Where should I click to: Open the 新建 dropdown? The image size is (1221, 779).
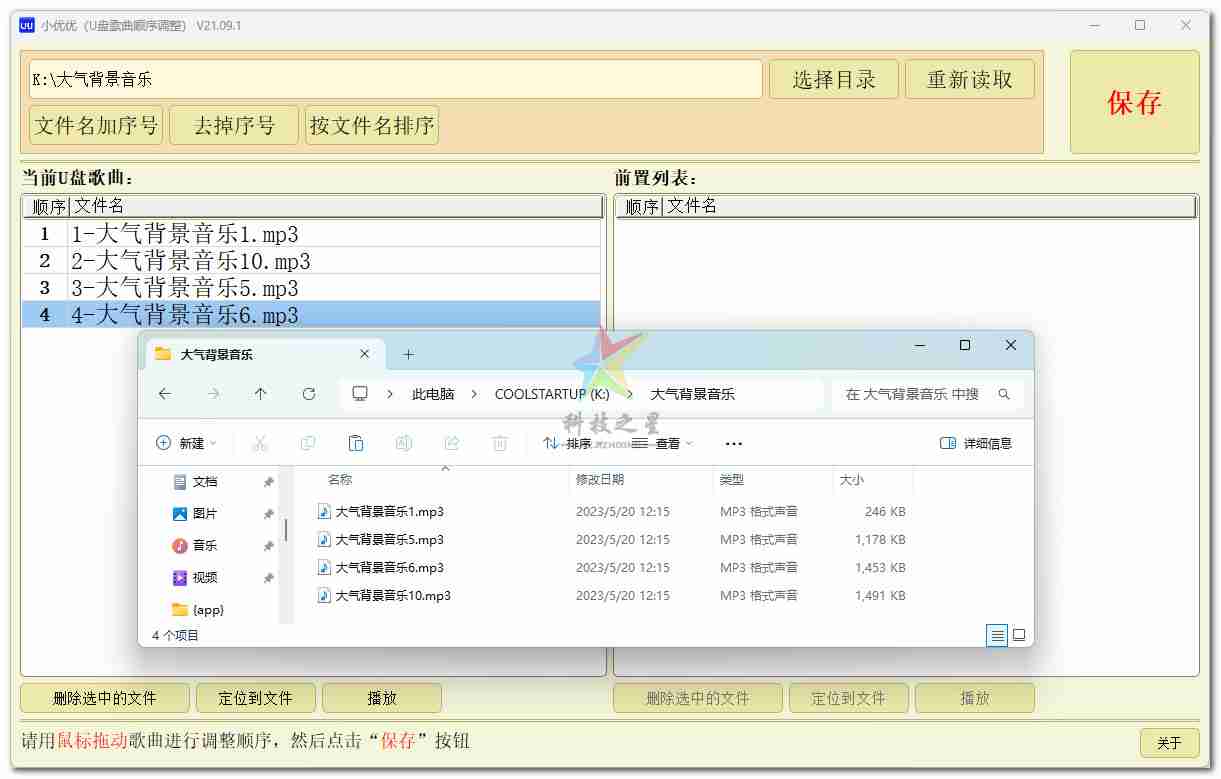186,443
